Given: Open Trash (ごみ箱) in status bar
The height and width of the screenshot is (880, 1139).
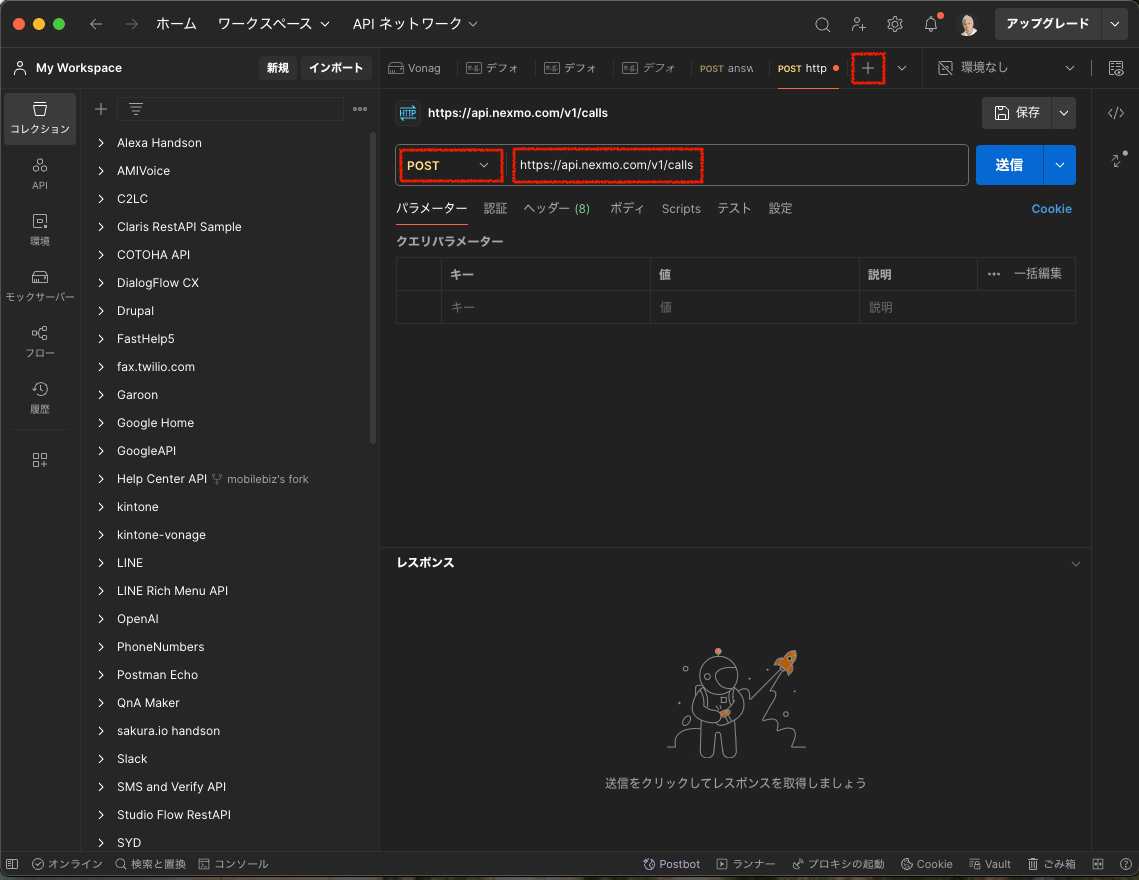Looking at the screenshot, I should (1052, 864).
